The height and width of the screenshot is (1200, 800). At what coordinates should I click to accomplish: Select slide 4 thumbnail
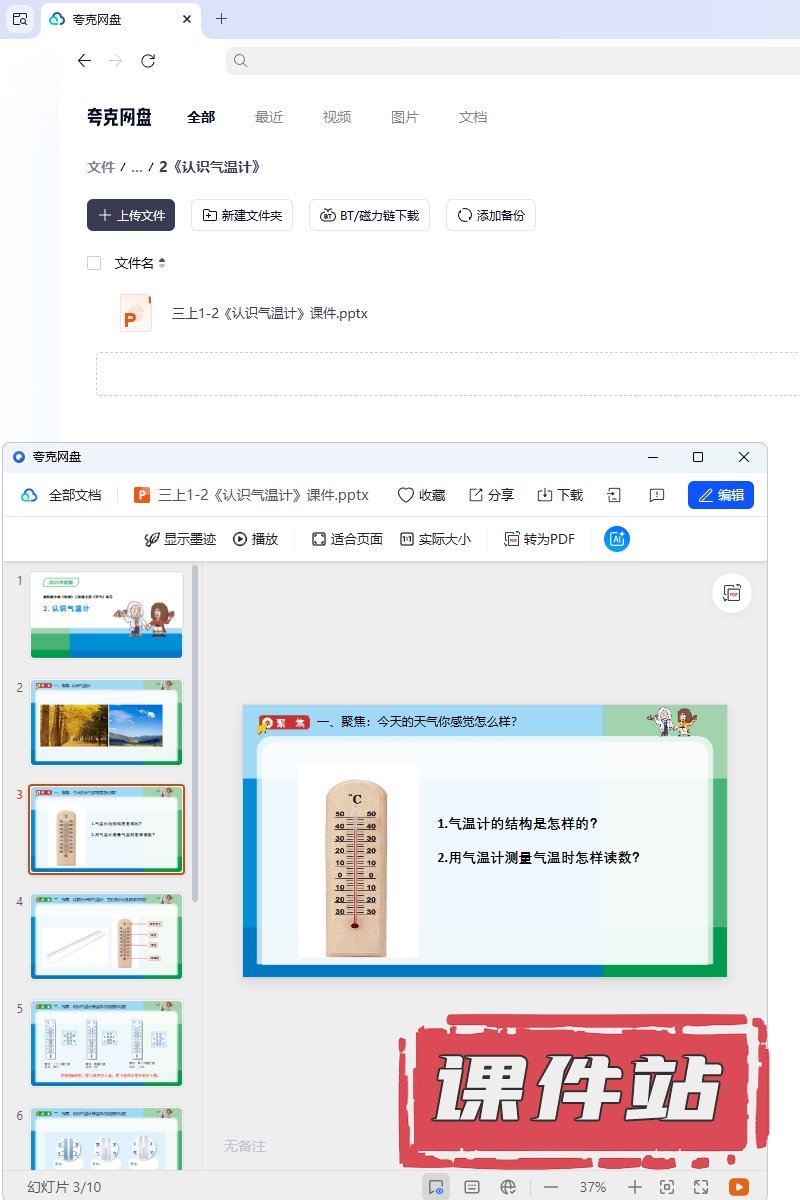click(x=107, y=936)
